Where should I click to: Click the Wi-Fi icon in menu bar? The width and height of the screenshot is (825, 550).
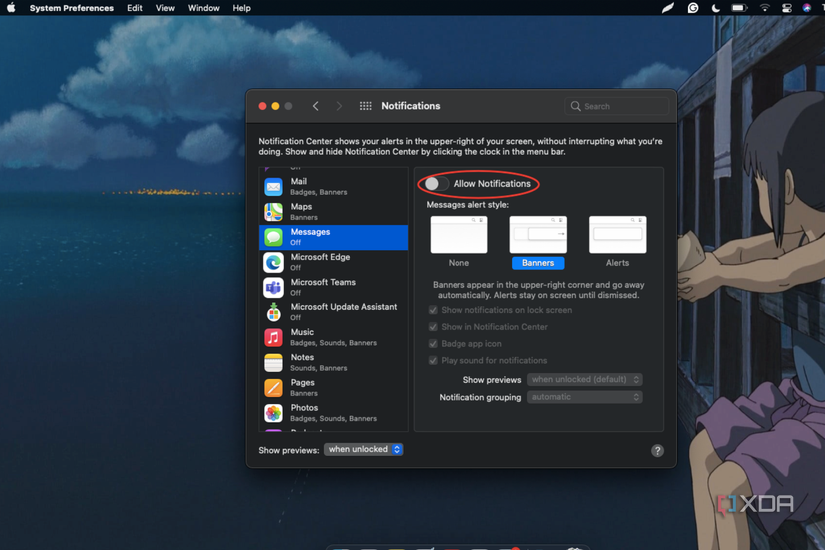pos(764,8)
